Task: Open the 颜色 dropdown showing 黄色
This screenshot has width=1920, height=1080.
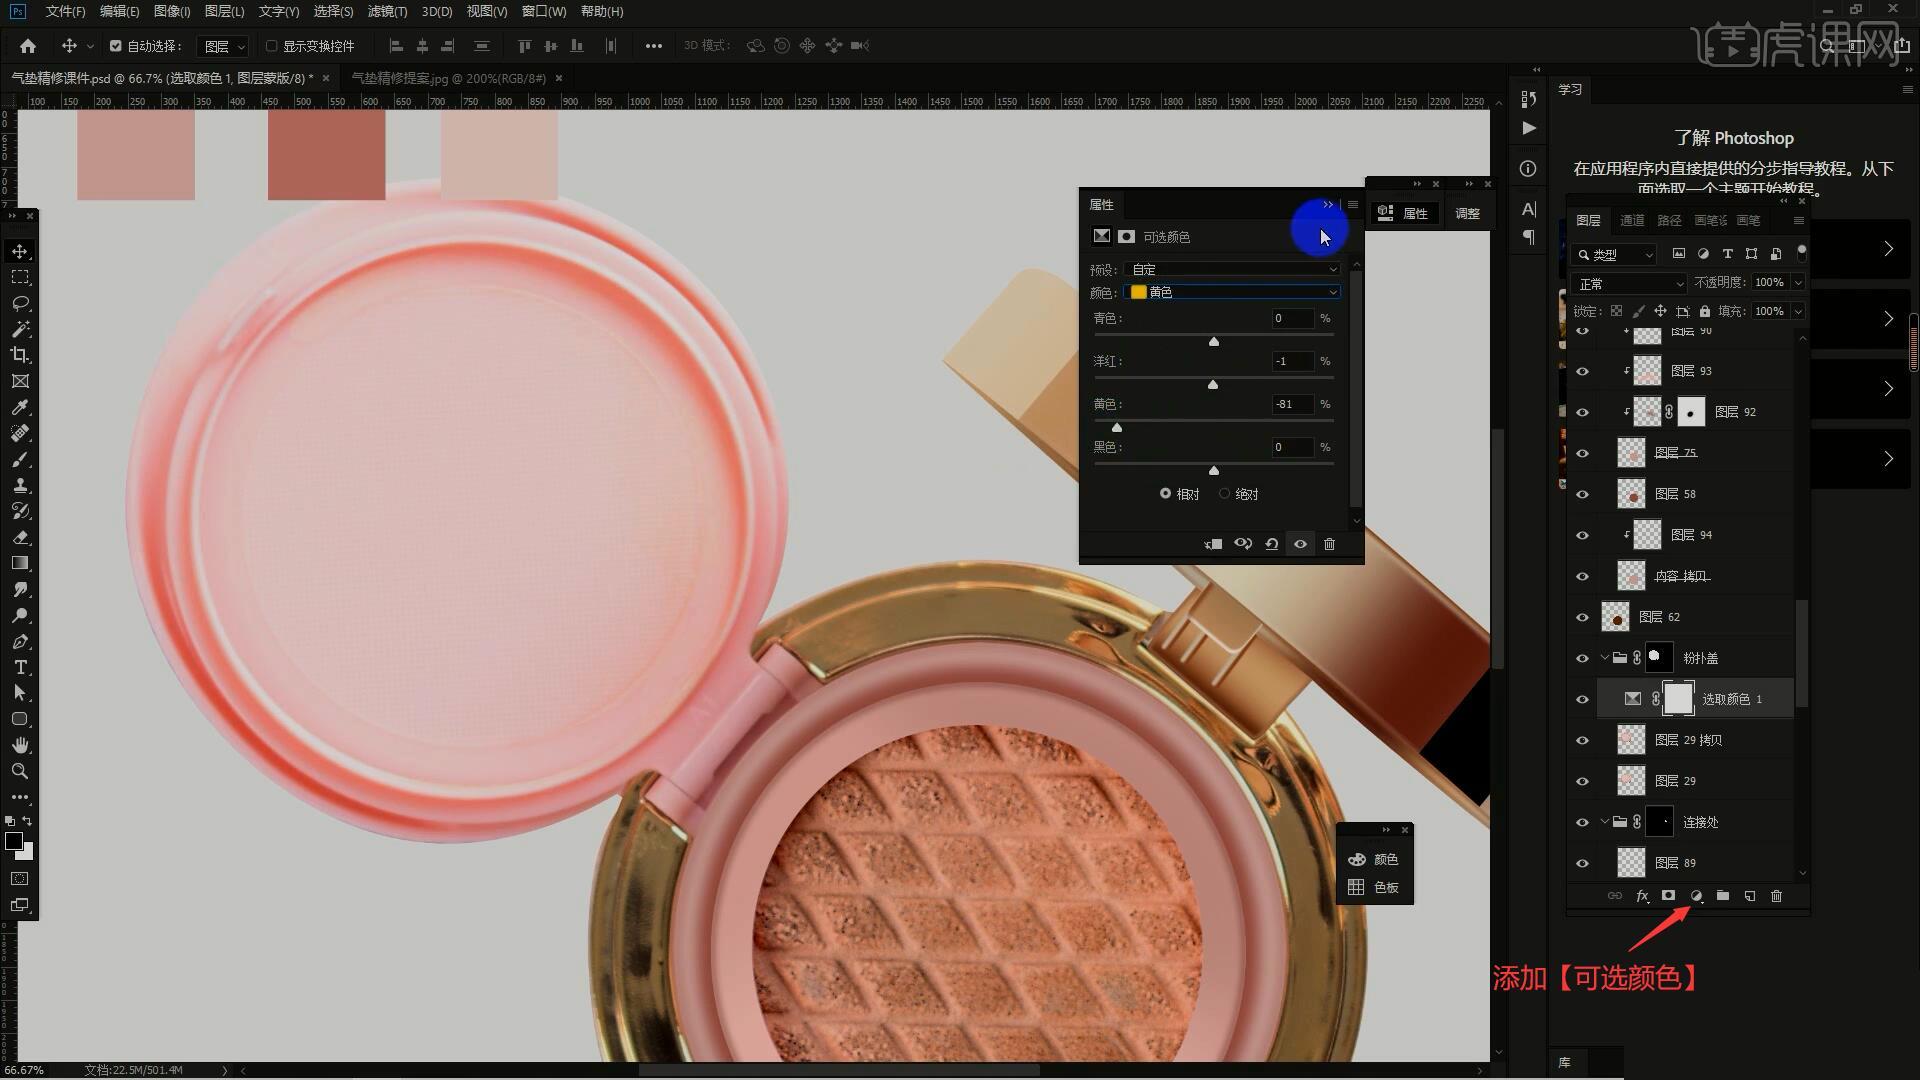Action: [x=1232, y=292]
